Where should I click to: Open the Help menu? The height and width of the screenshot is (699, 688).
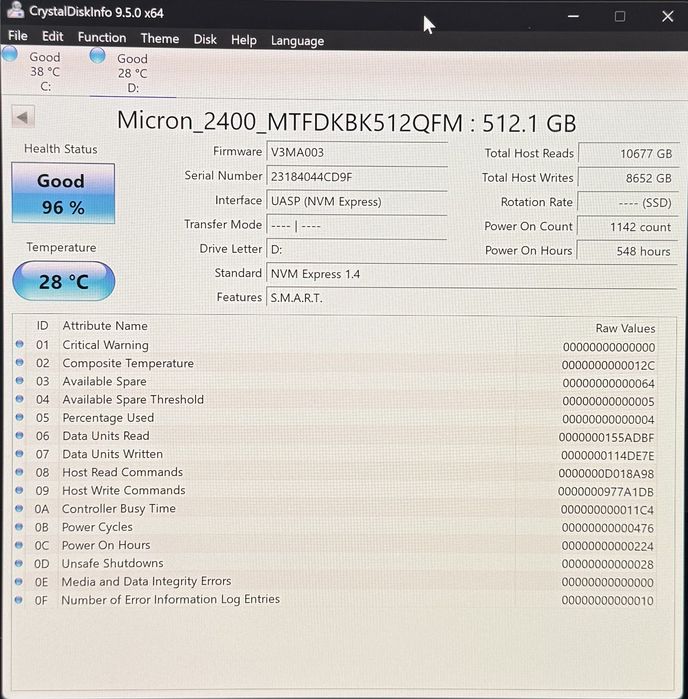(x=243, y=40)
